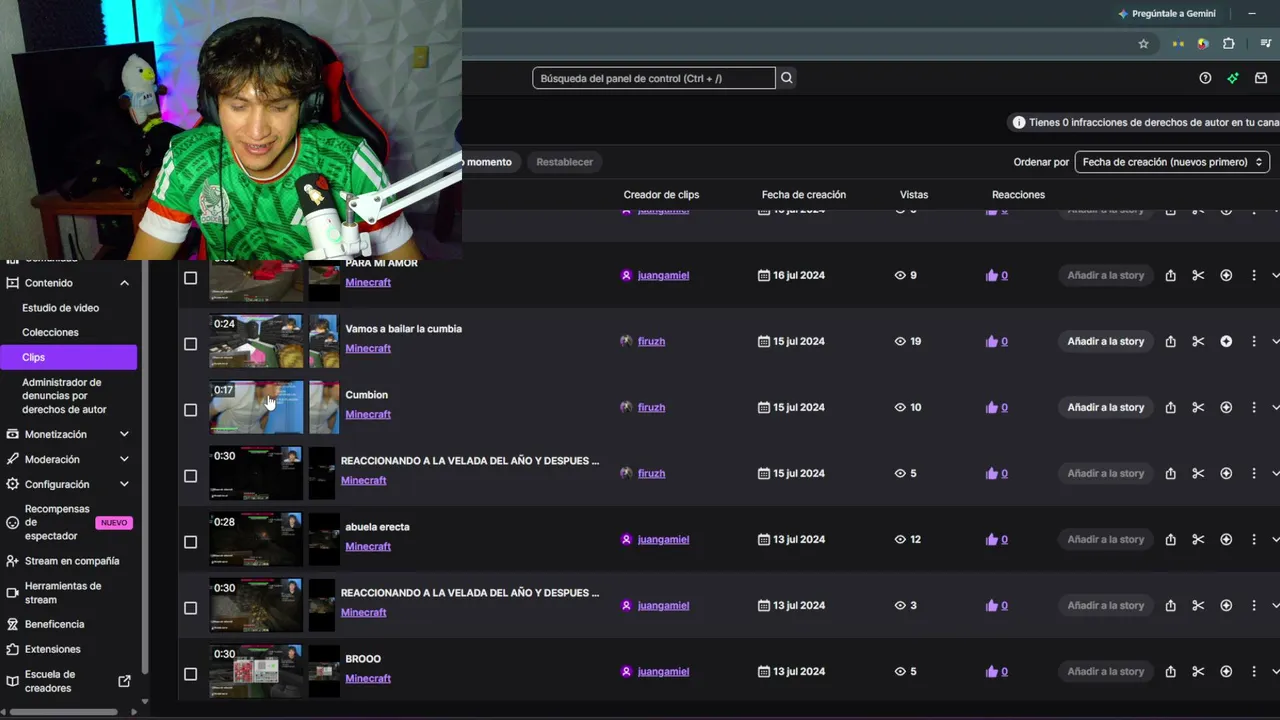Share the BROOO clip
The height and width of the screenshot is (720, 1280).
tap(1170, 671)
